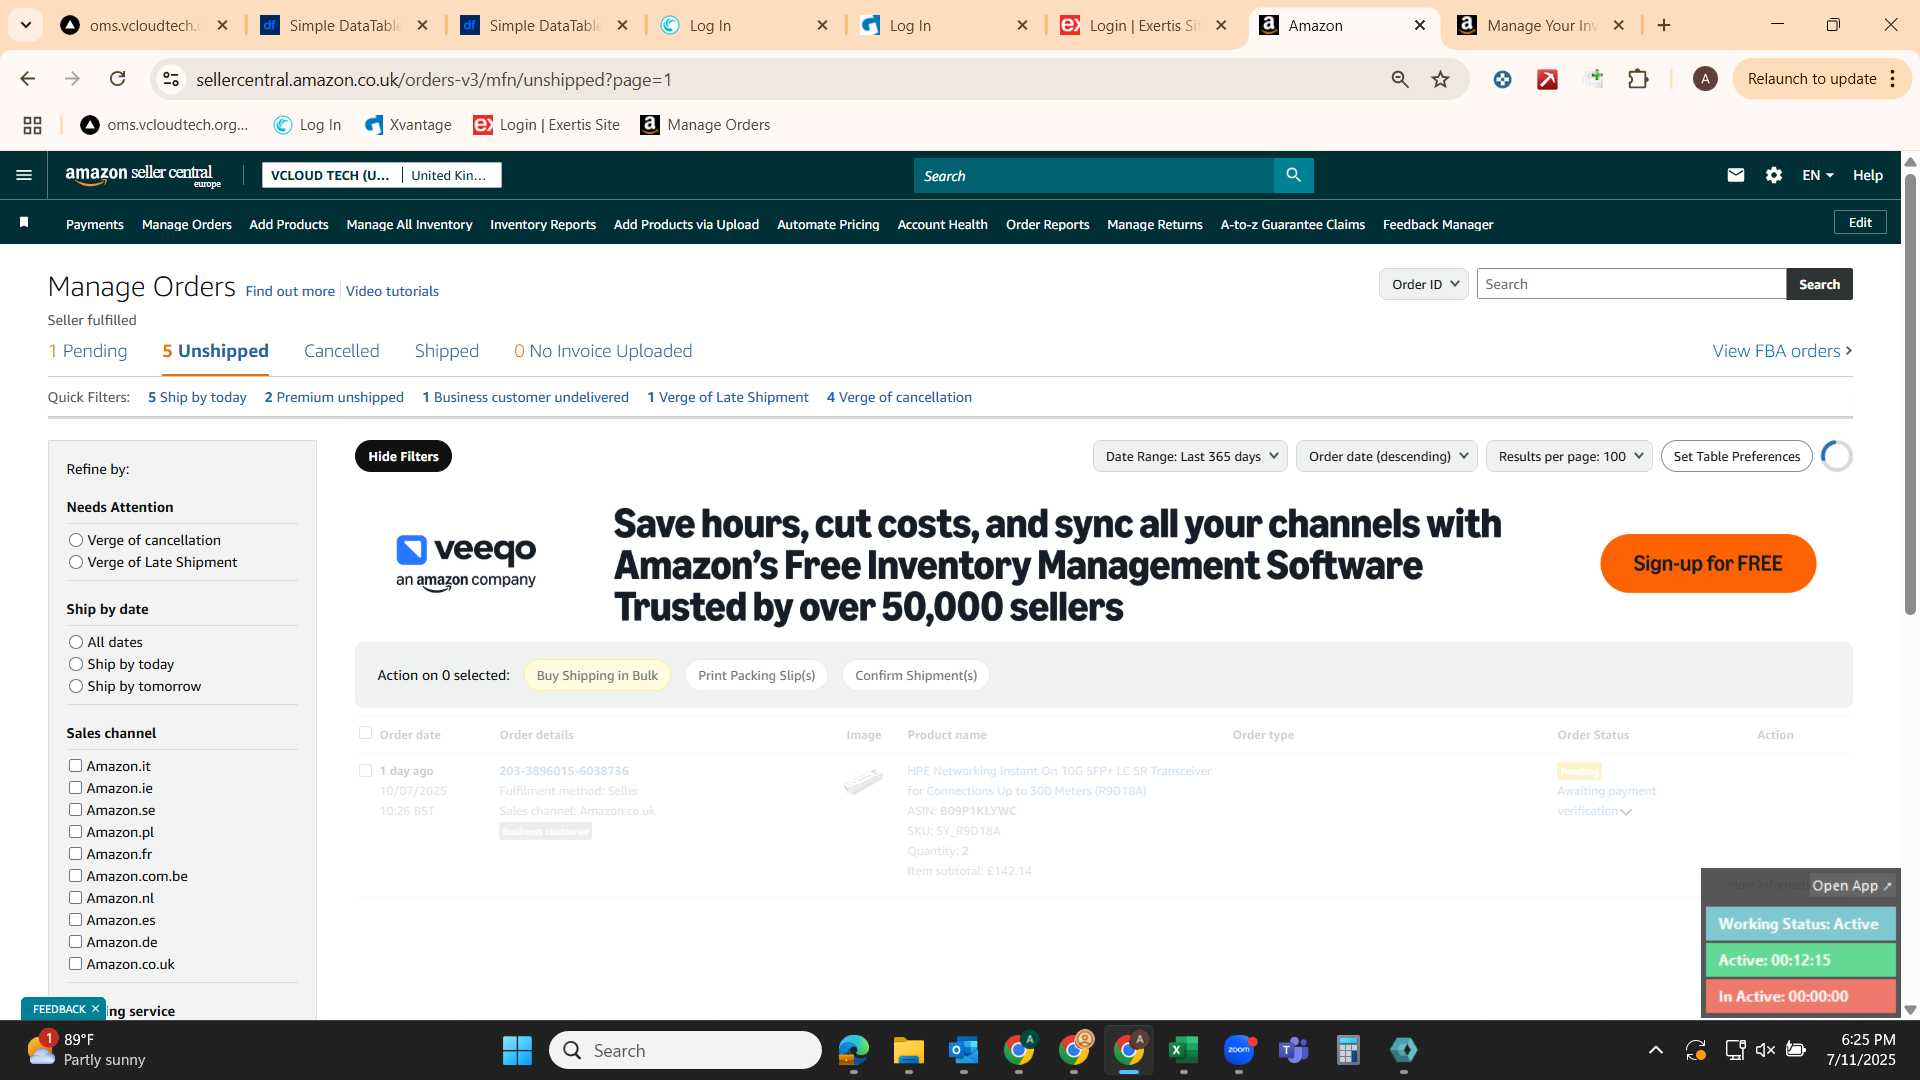Click Buy Shipping in Bulk button

pyautogui.click(x=597, y=675)
